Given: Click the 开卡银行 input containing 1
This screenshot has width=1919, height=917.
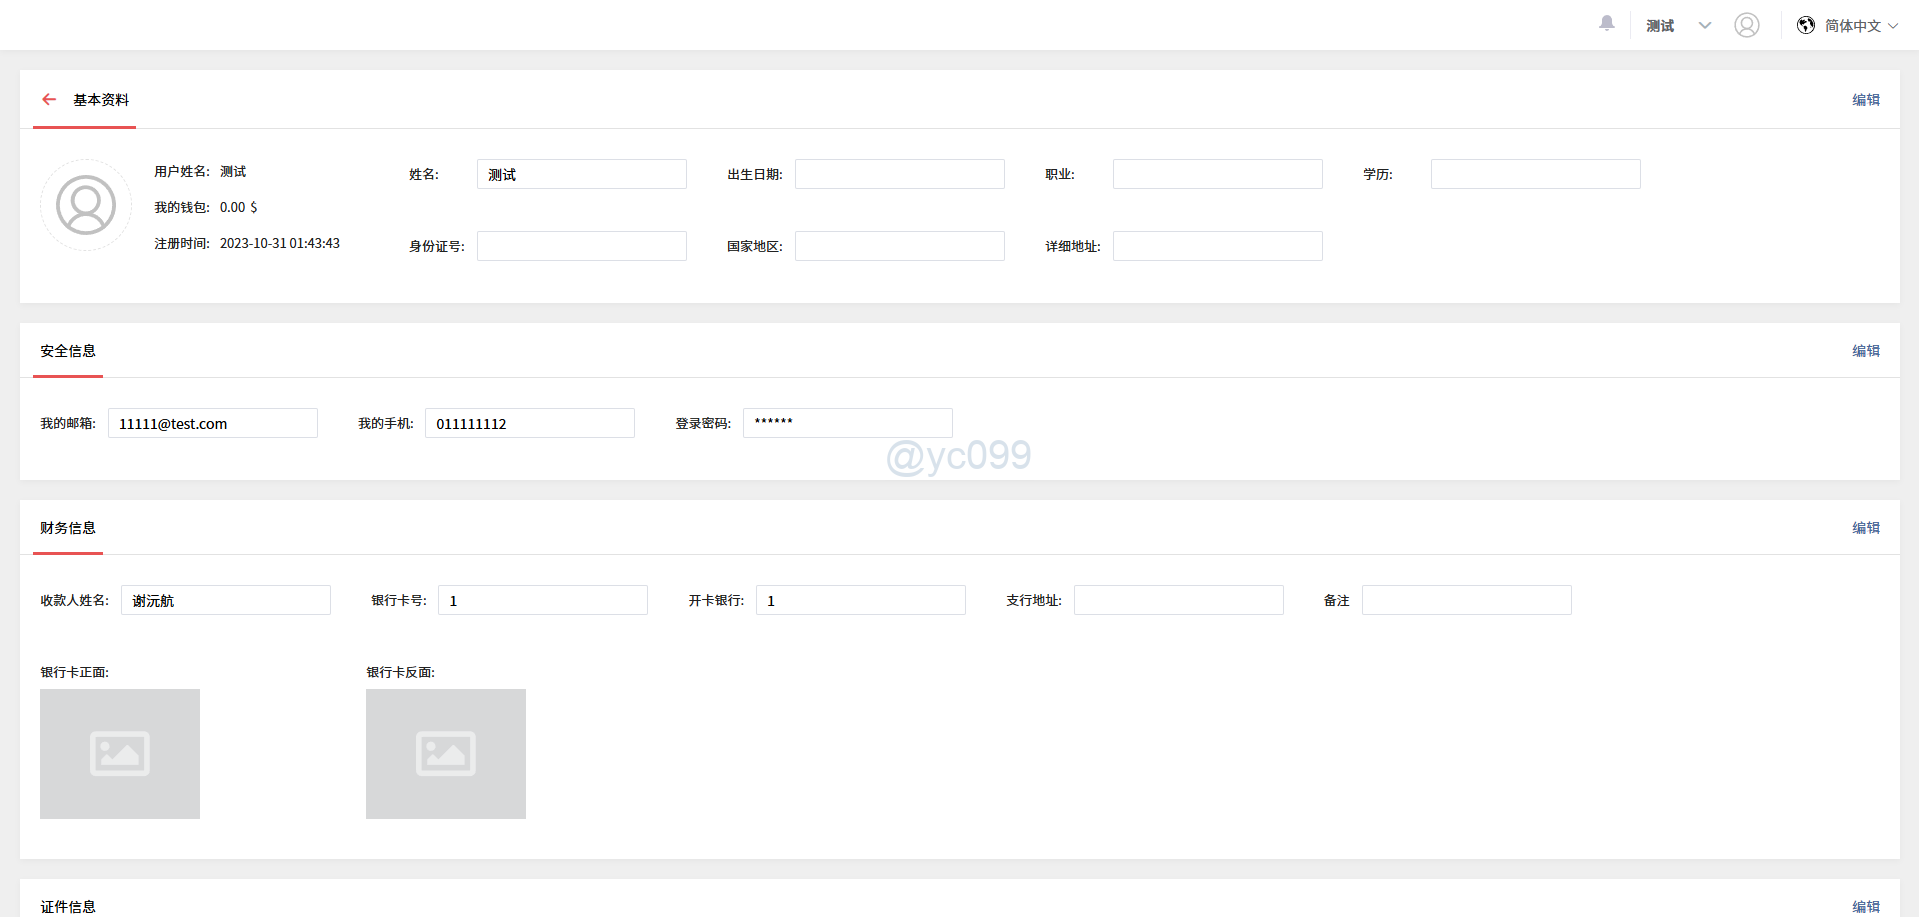Looking at the screenshot, I should point(860,600).
